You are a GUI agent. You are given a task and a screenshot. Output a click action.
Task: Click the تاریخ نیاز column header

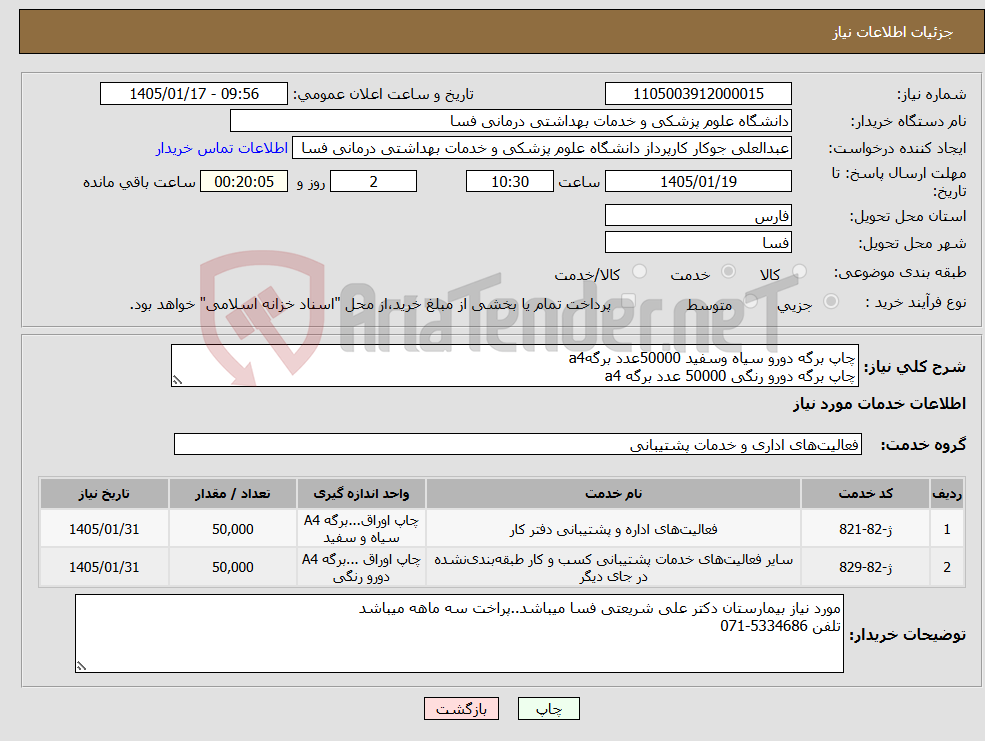pos(104,494)
